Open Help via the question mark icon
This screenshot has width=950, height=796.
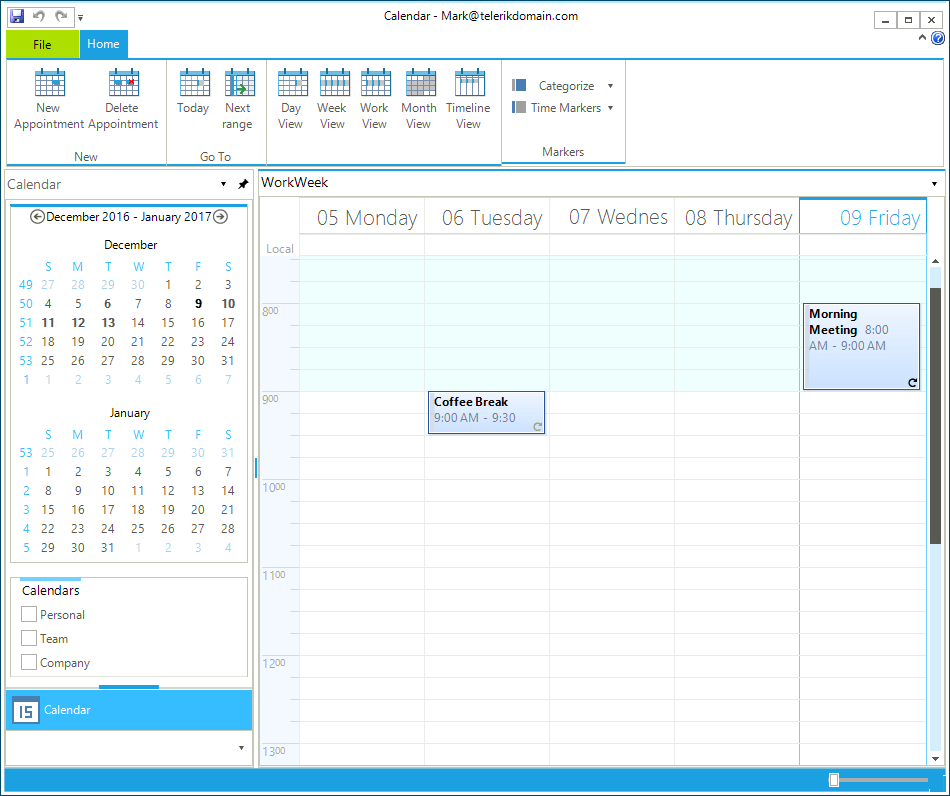tap(937, 38)
